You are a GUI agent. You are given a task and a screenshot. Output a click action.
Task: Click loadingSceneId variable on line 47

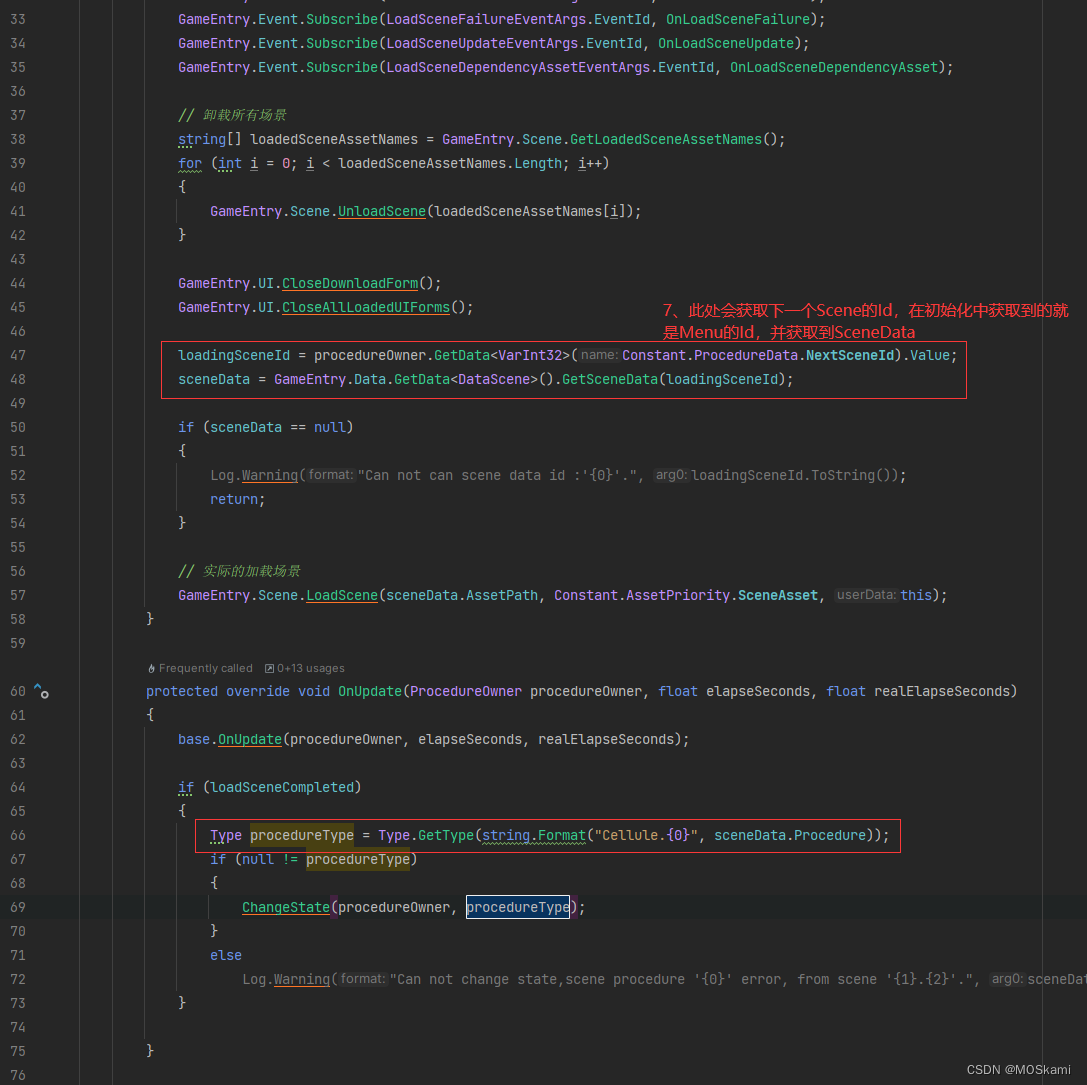pyautogui.click(x=234, y=356)
